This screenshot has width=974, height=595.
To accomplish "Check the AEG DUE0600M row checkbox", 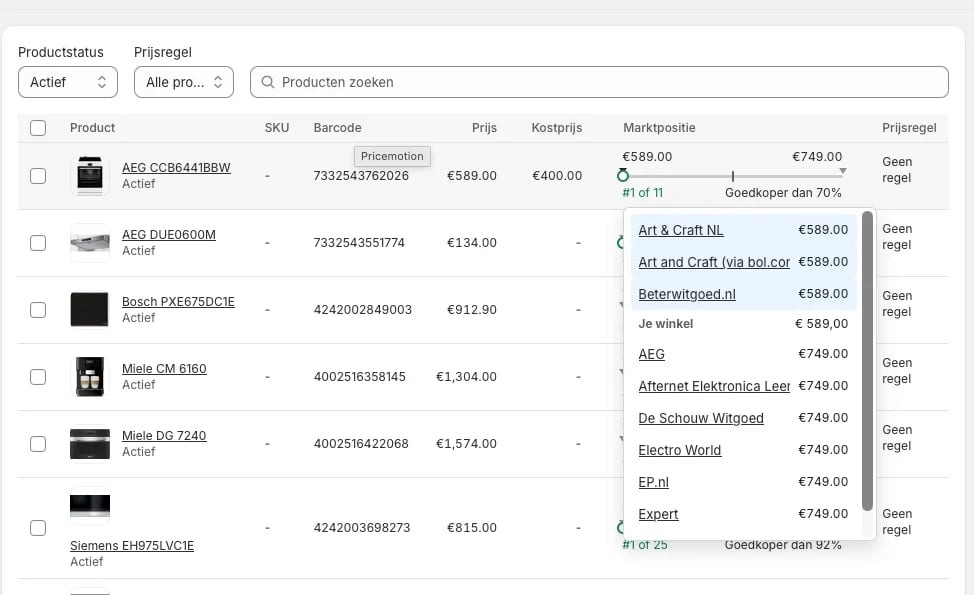I will tap(38, 243).
